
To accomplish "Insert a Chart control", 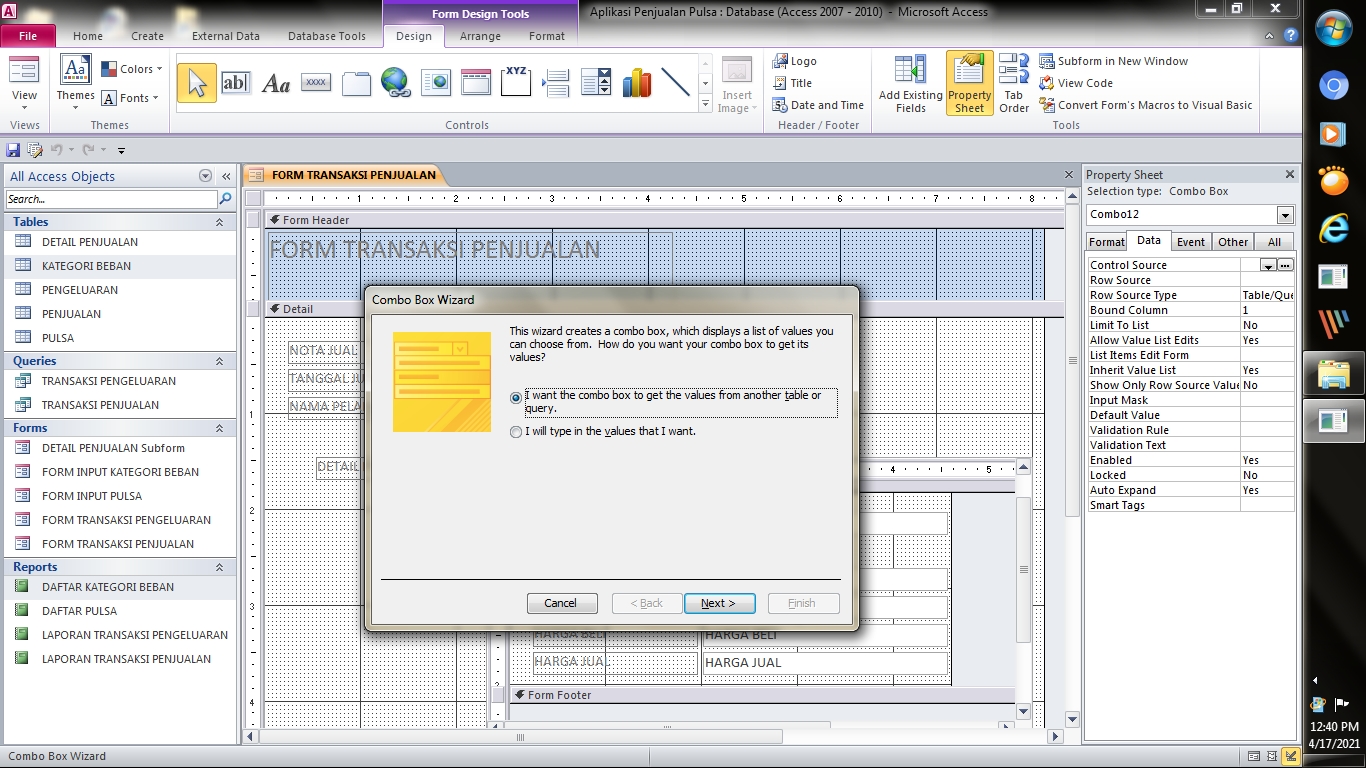I will (x=636, y=83).
